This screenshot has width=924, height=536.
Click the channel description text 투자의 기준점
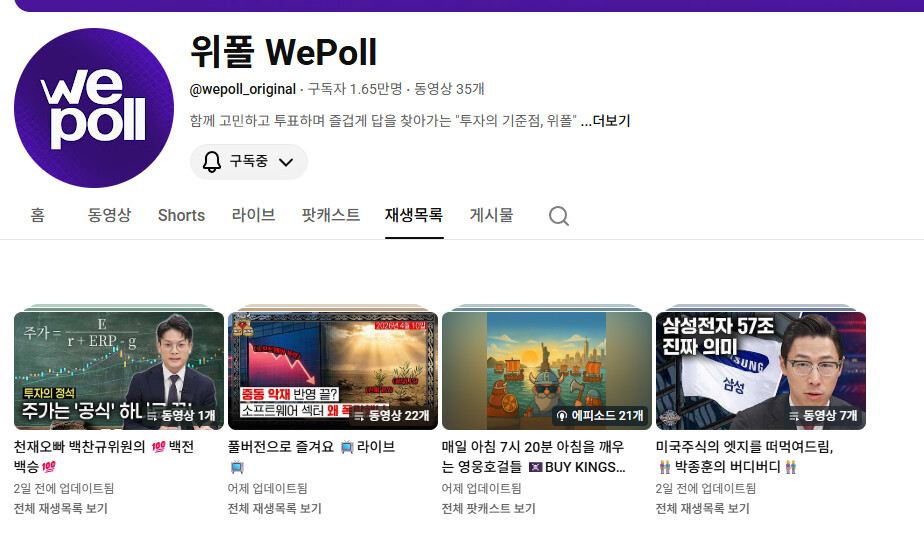coord(383,121)
